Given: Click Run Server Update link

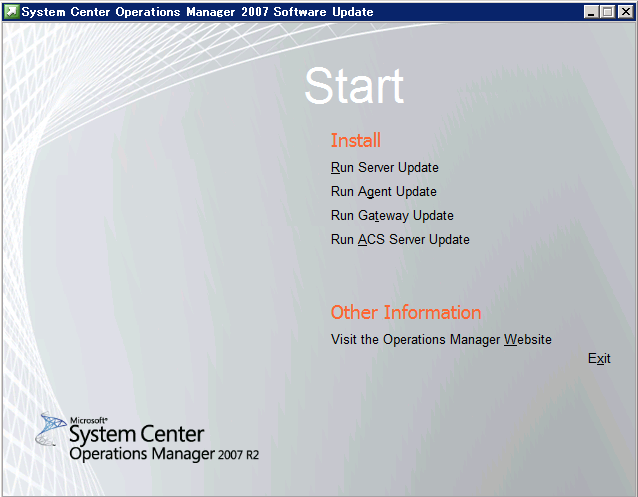Looking at the screenshot, I should coord(385,168).
